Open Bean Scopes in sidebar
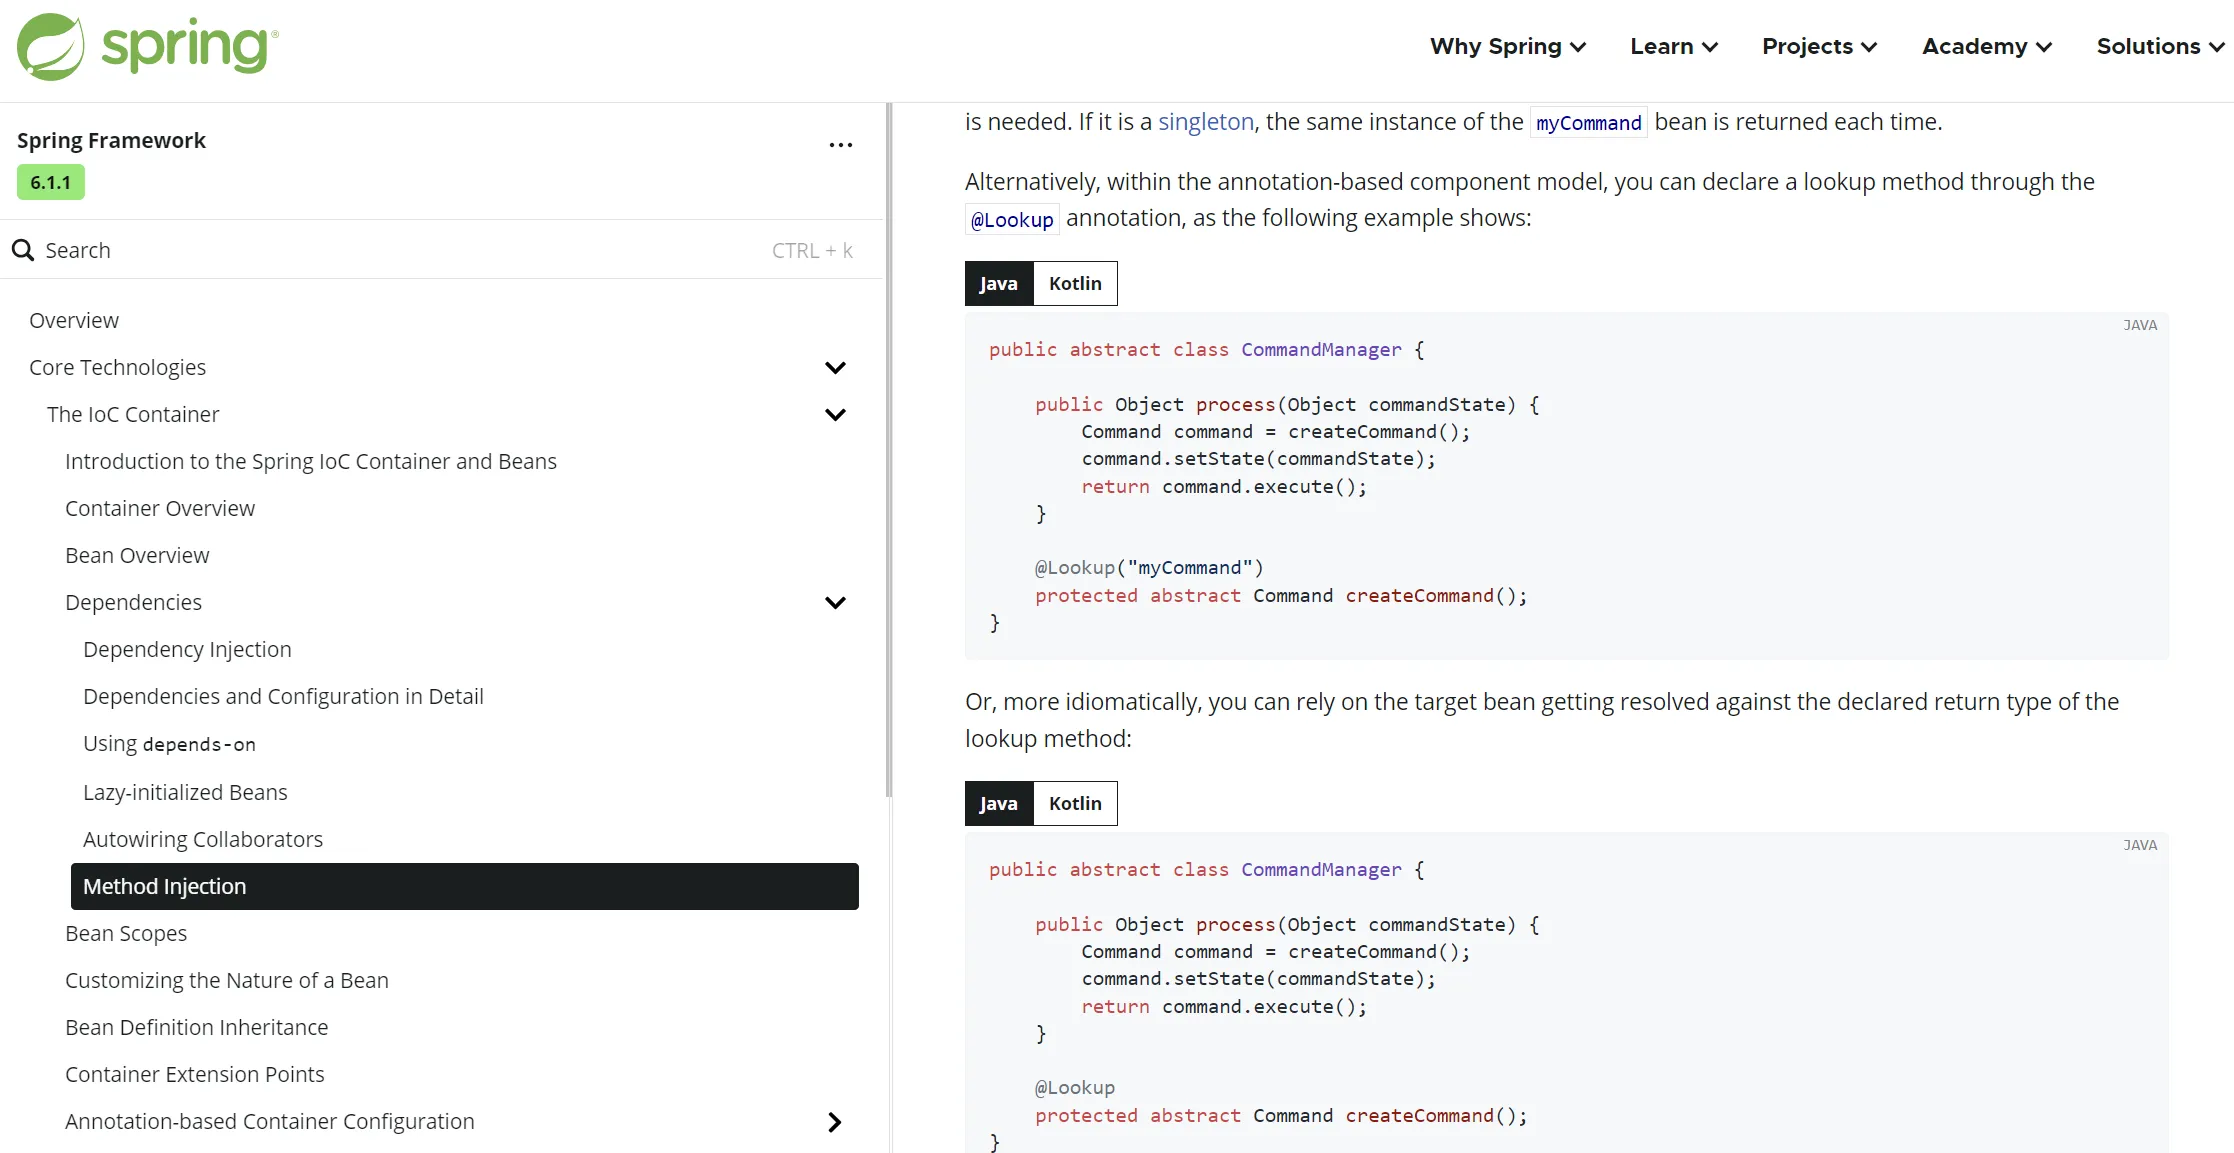The image size is (2234, 1153). pyautogui.click(x=126, y=934)
